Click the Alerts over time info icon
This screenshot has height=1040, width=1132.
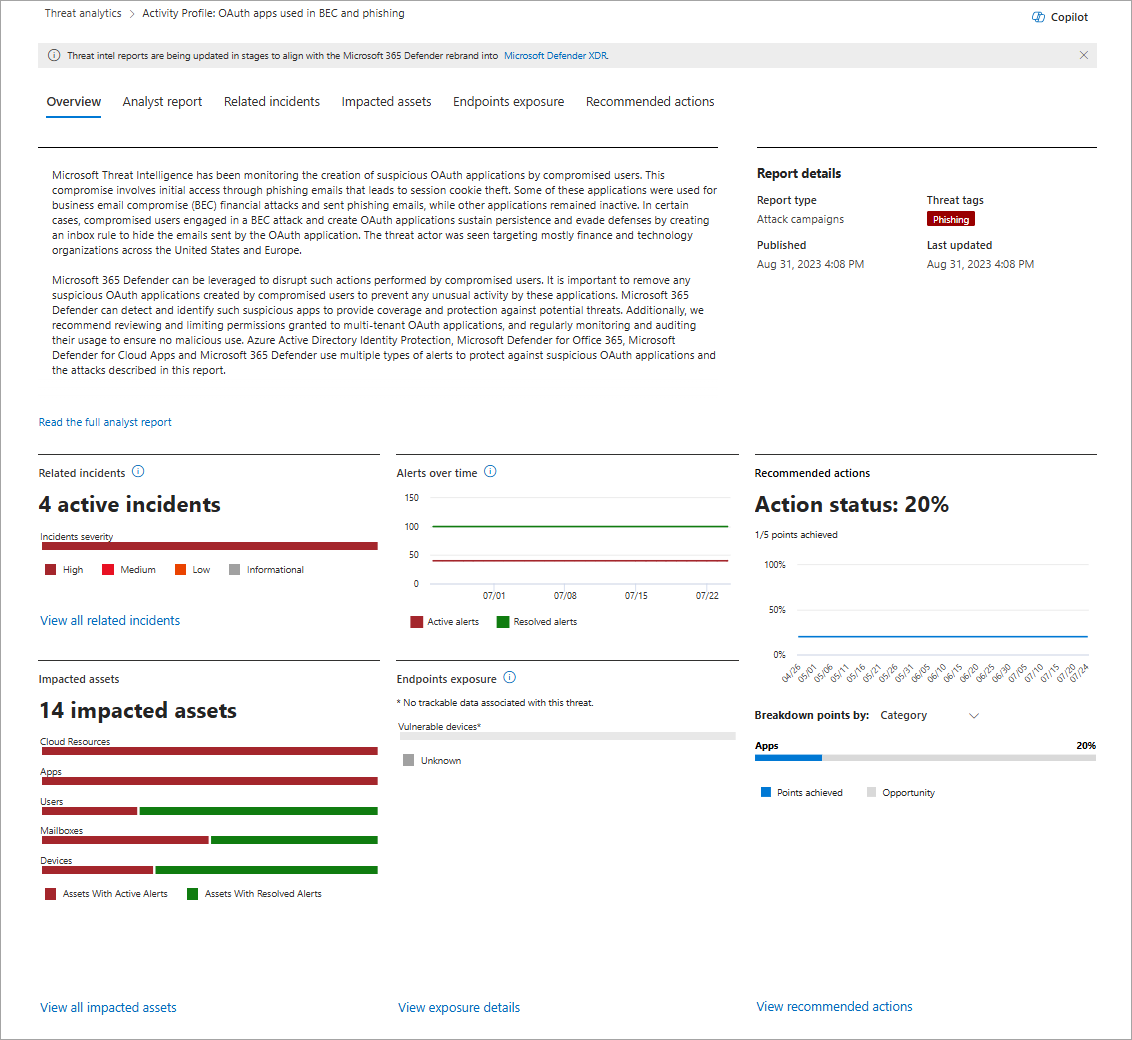[x=490, y=472]
